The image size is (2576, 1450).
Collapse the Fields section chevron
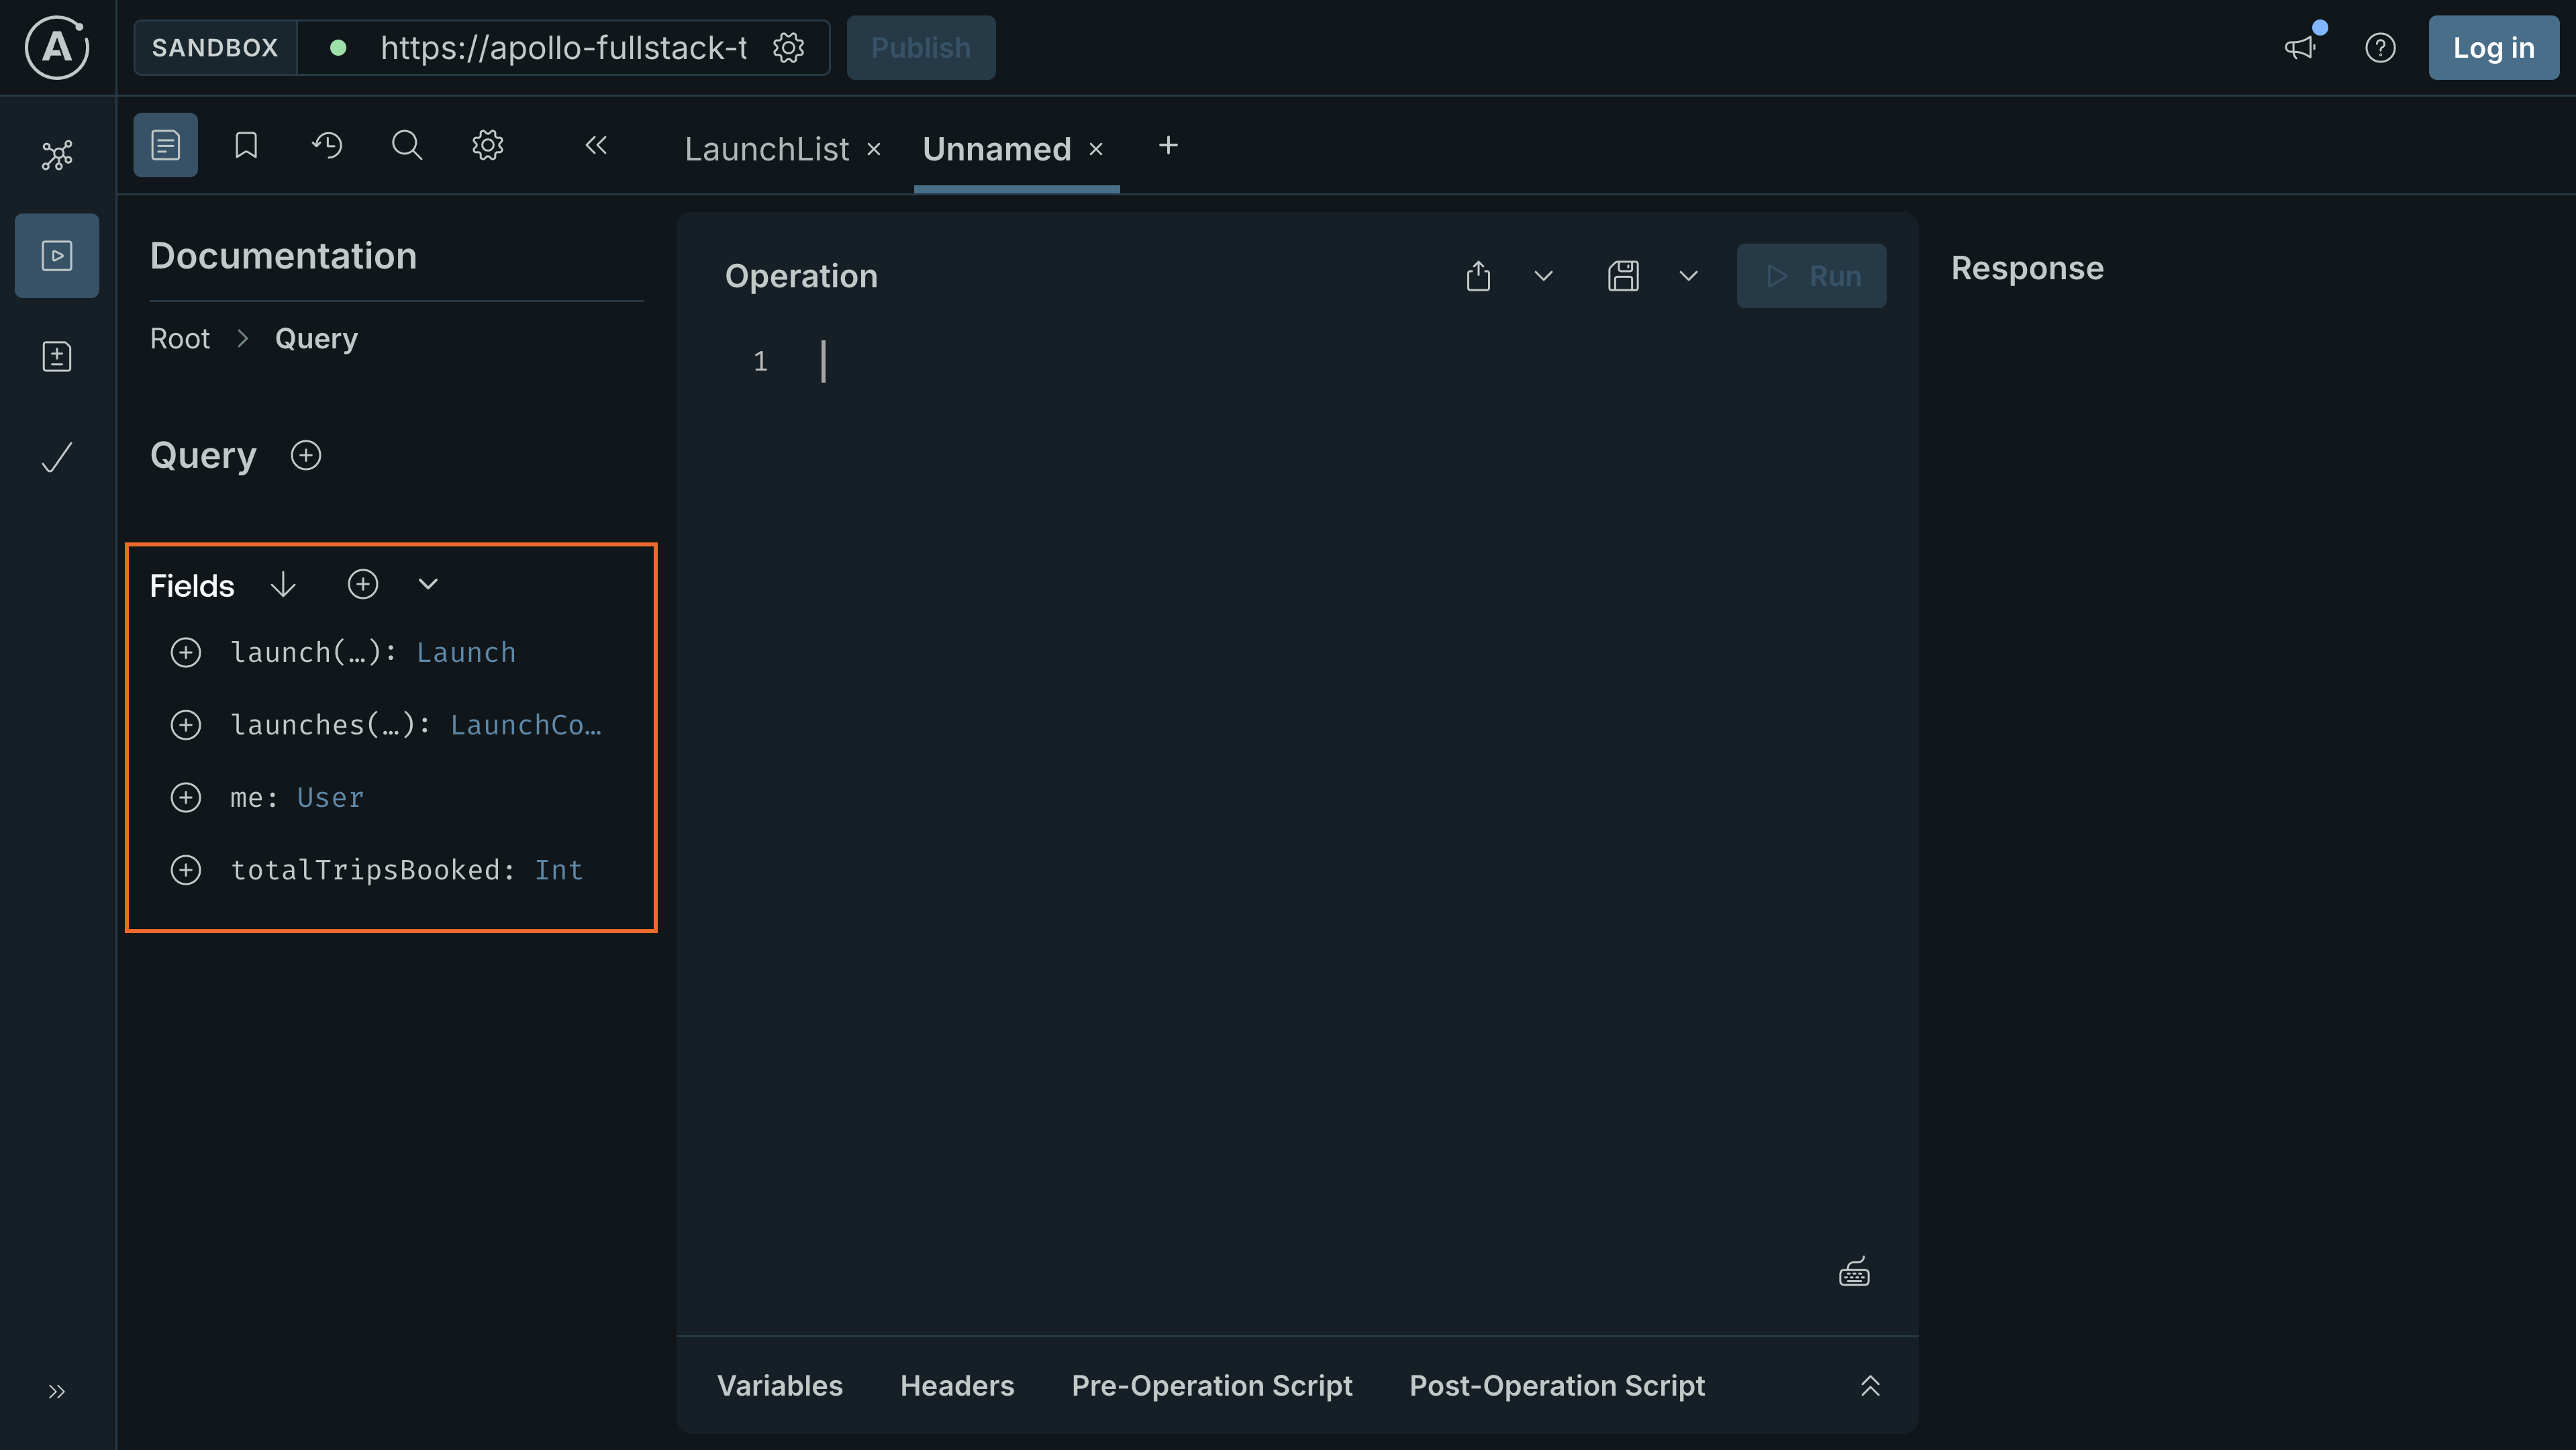tap(428, 584)
